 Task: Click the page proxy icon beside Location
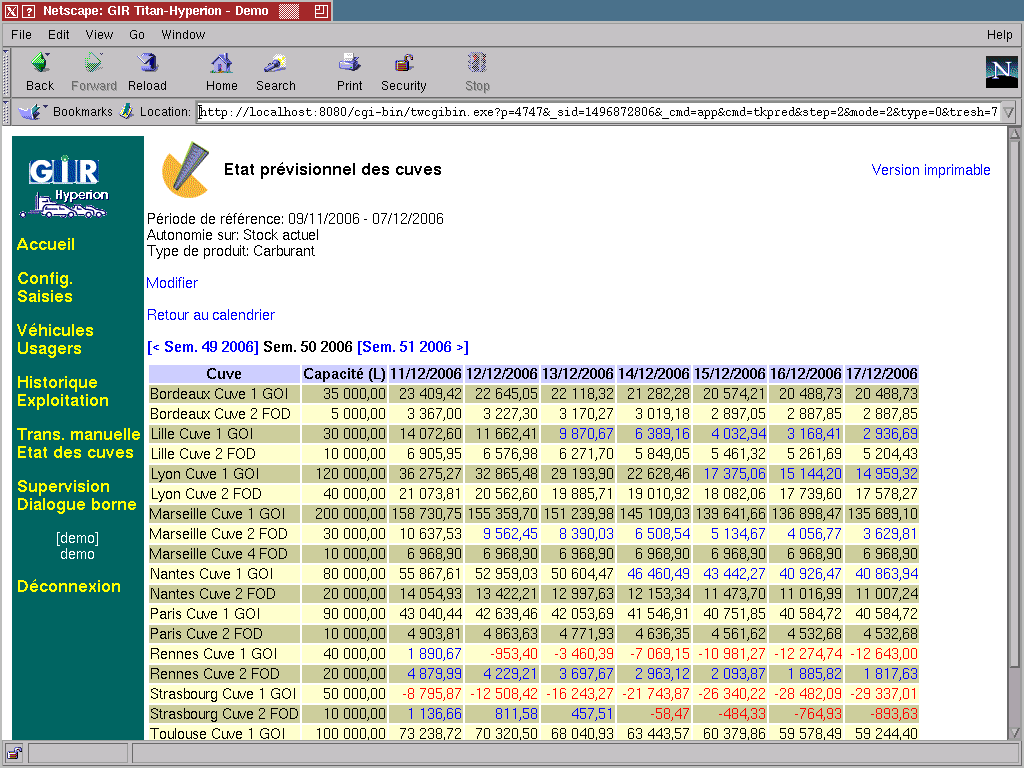pyautogui.click(x=127, y=112)
